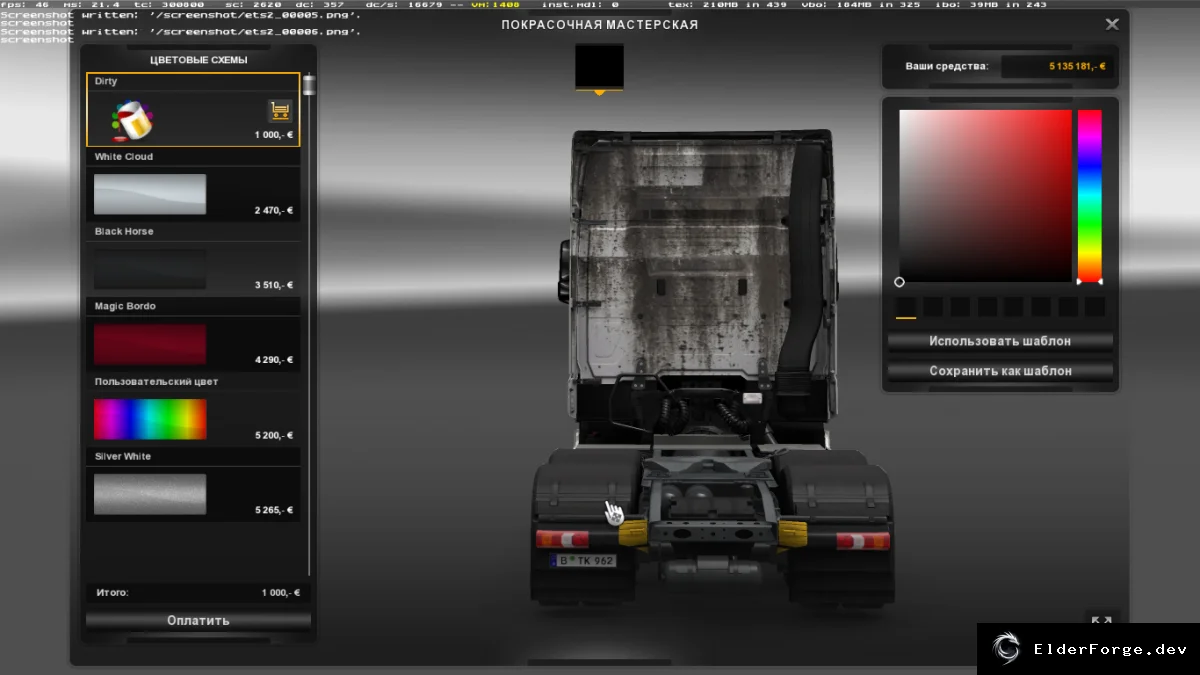Click the expand view icon at bottom right
1200x675 pixels.
(1102, 621)
